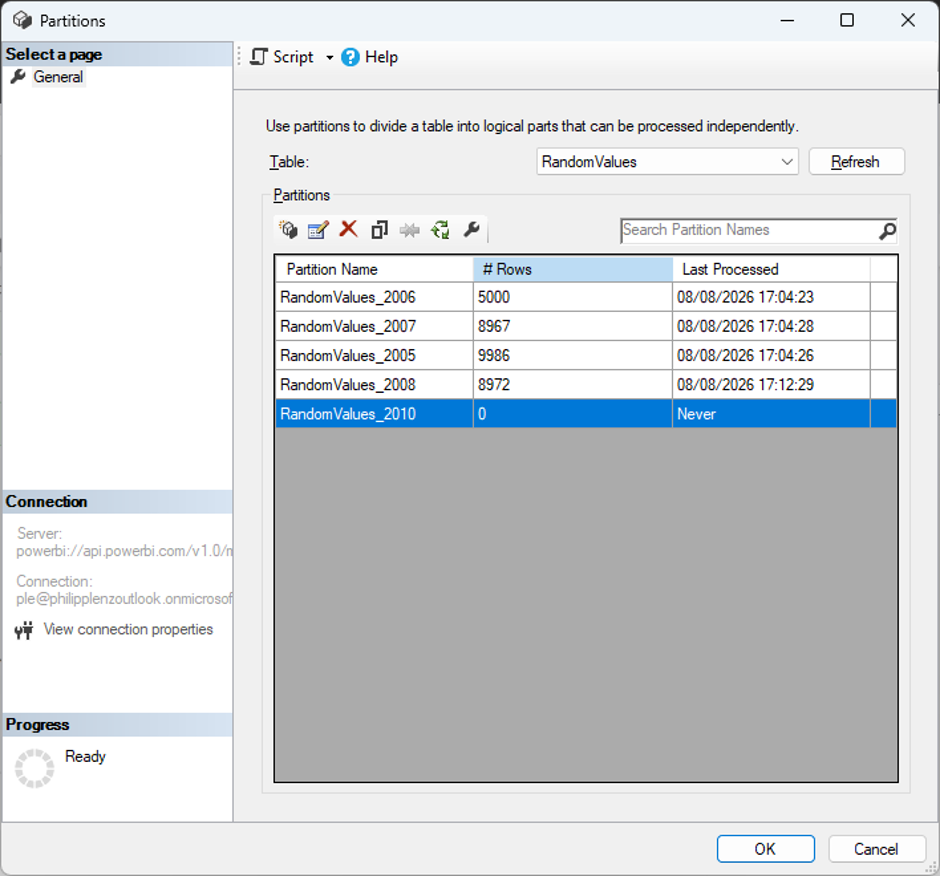
Task: Click the Script label in the toolbar
Action: click(293, 57)
